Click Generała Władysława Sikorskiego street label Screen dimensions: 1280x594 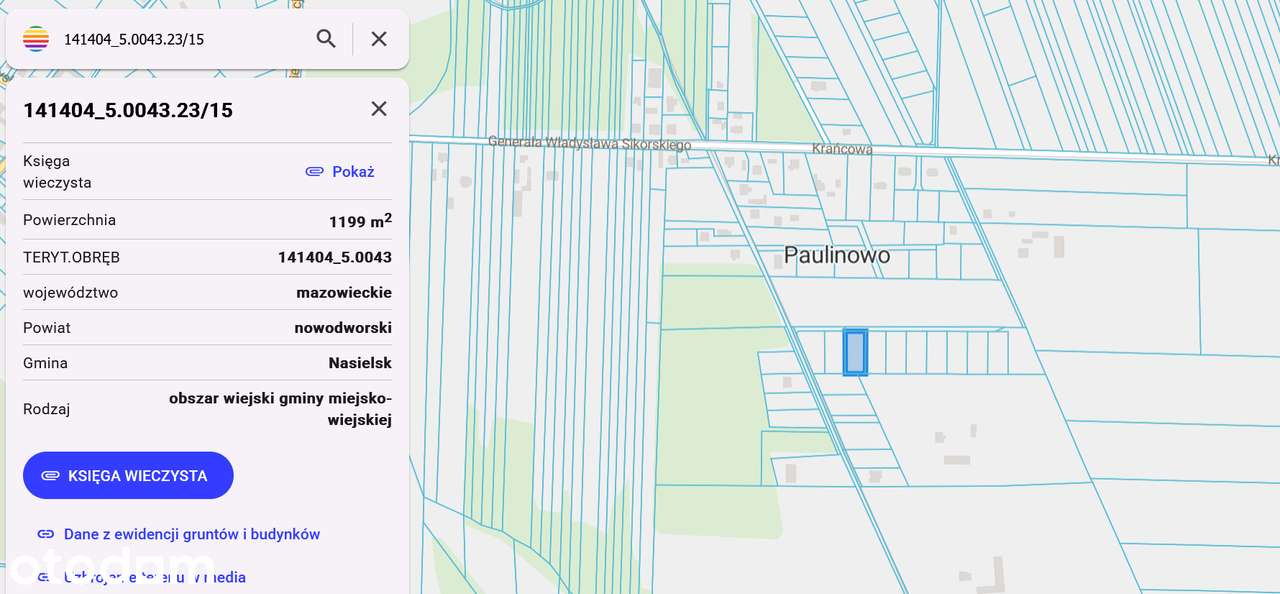(x=590, y=144)
